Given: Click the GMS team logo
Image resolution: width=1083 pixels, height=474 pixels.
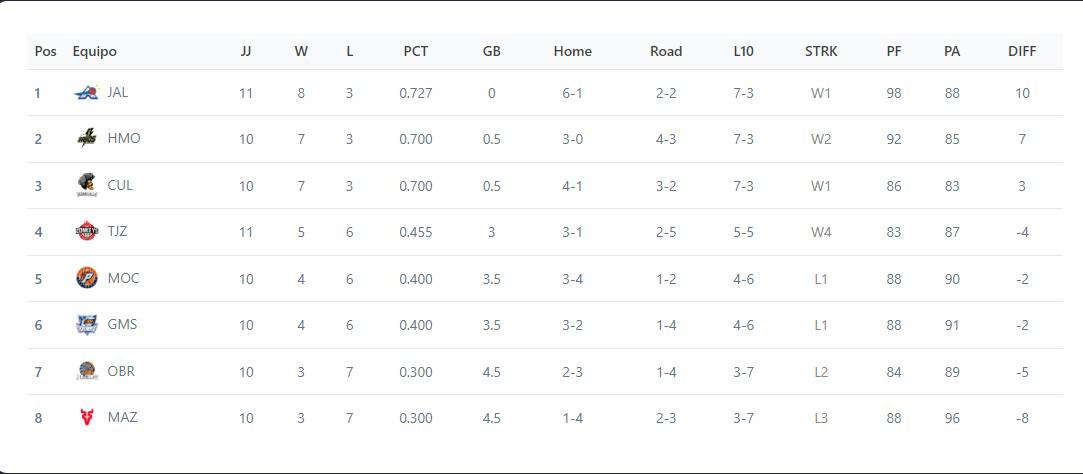Looking at the screenshot, I should click(87, 324).
